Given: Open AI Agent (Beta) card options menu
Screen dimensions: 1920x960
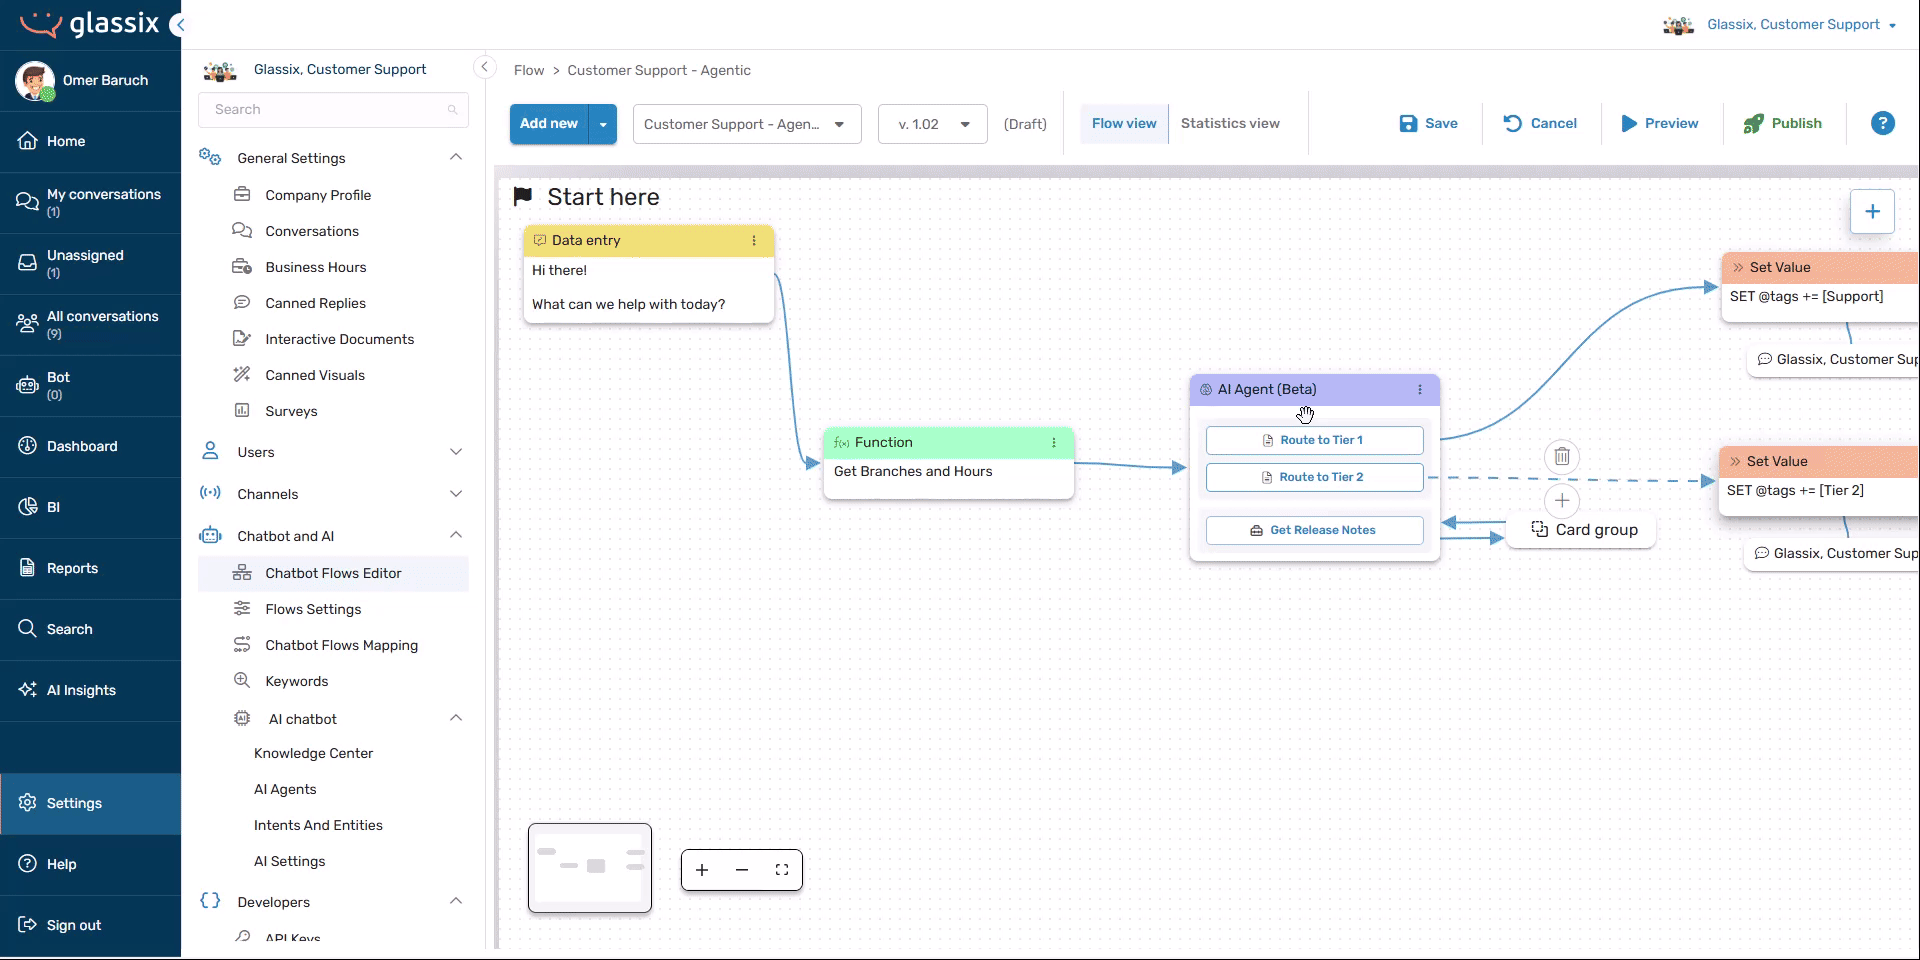Looking at the screenshot, I should [1420, 390].
